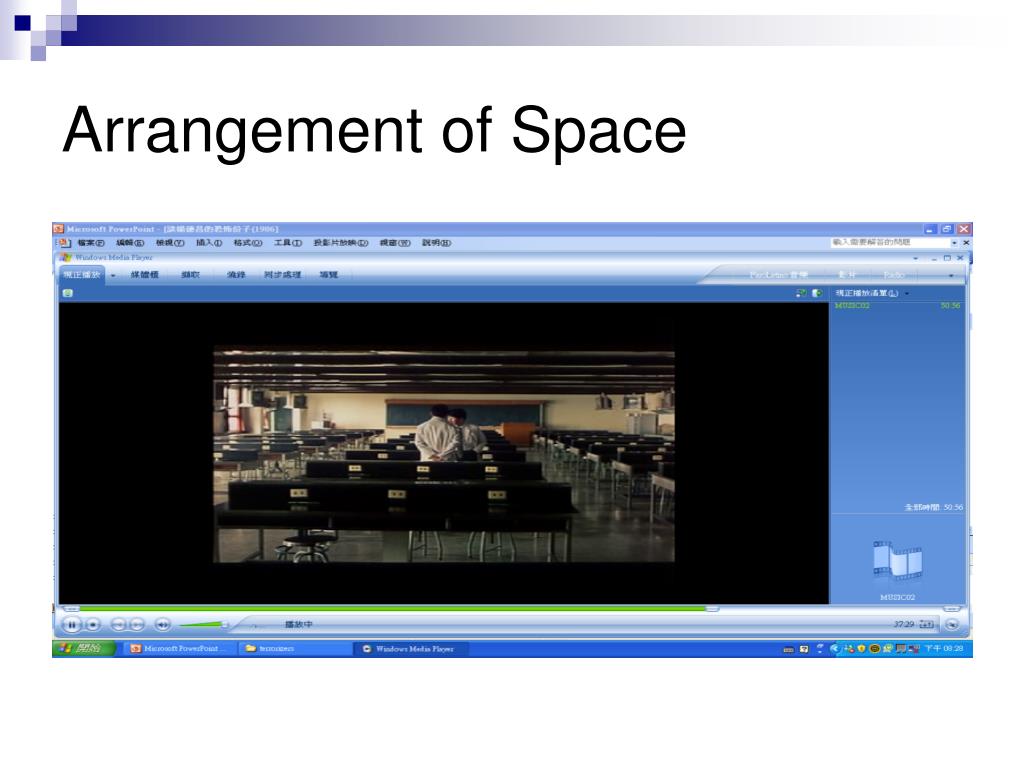
Task: Open the 檢視(V) menu in PowerPoint
Action: coord(170,243)
